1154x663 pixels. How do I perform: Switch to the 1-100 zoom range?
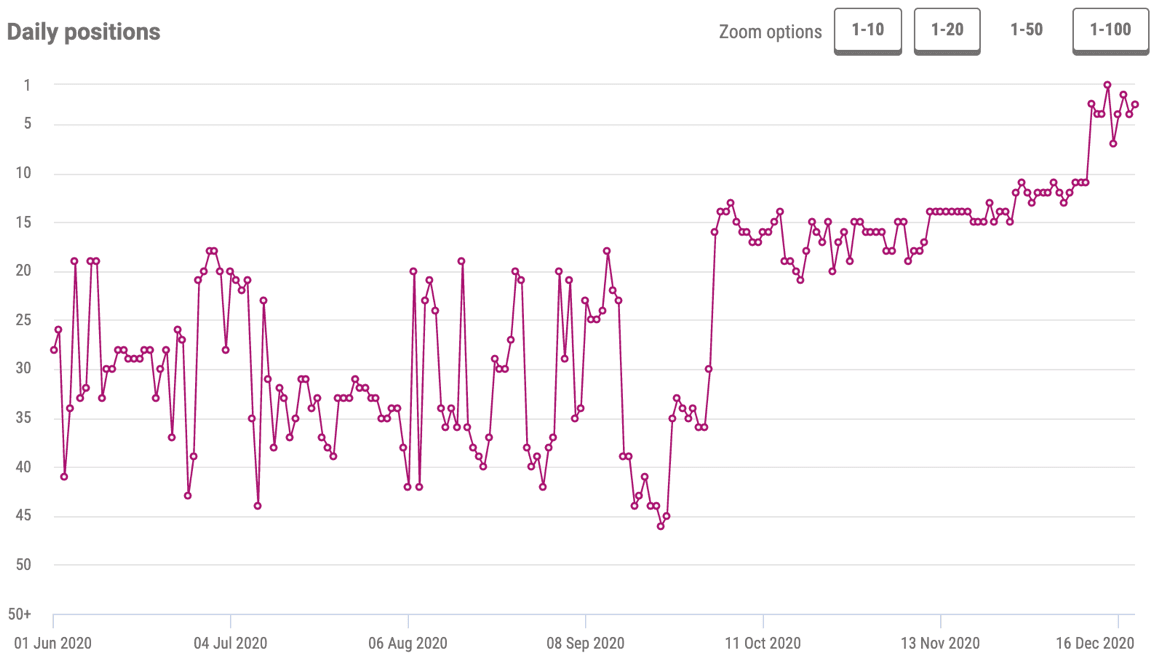click(x=1110, y=31)
